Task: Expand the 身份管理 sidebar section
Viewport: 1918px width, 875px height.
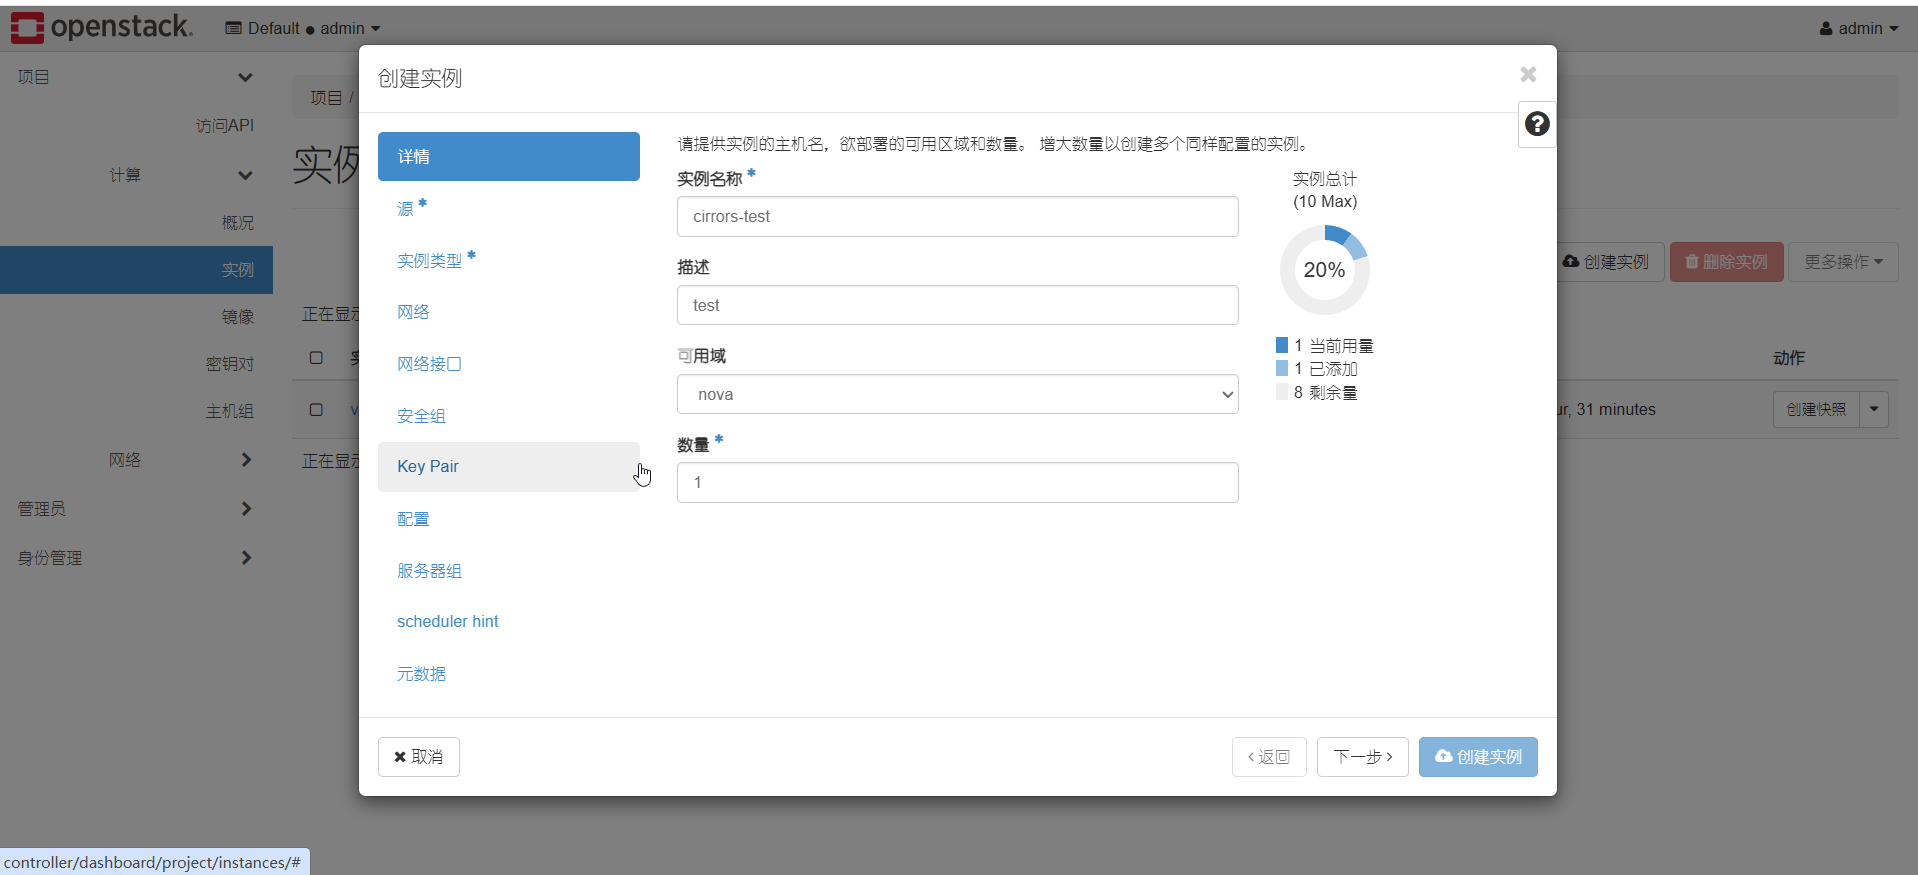Action: (x=136, y=558)
